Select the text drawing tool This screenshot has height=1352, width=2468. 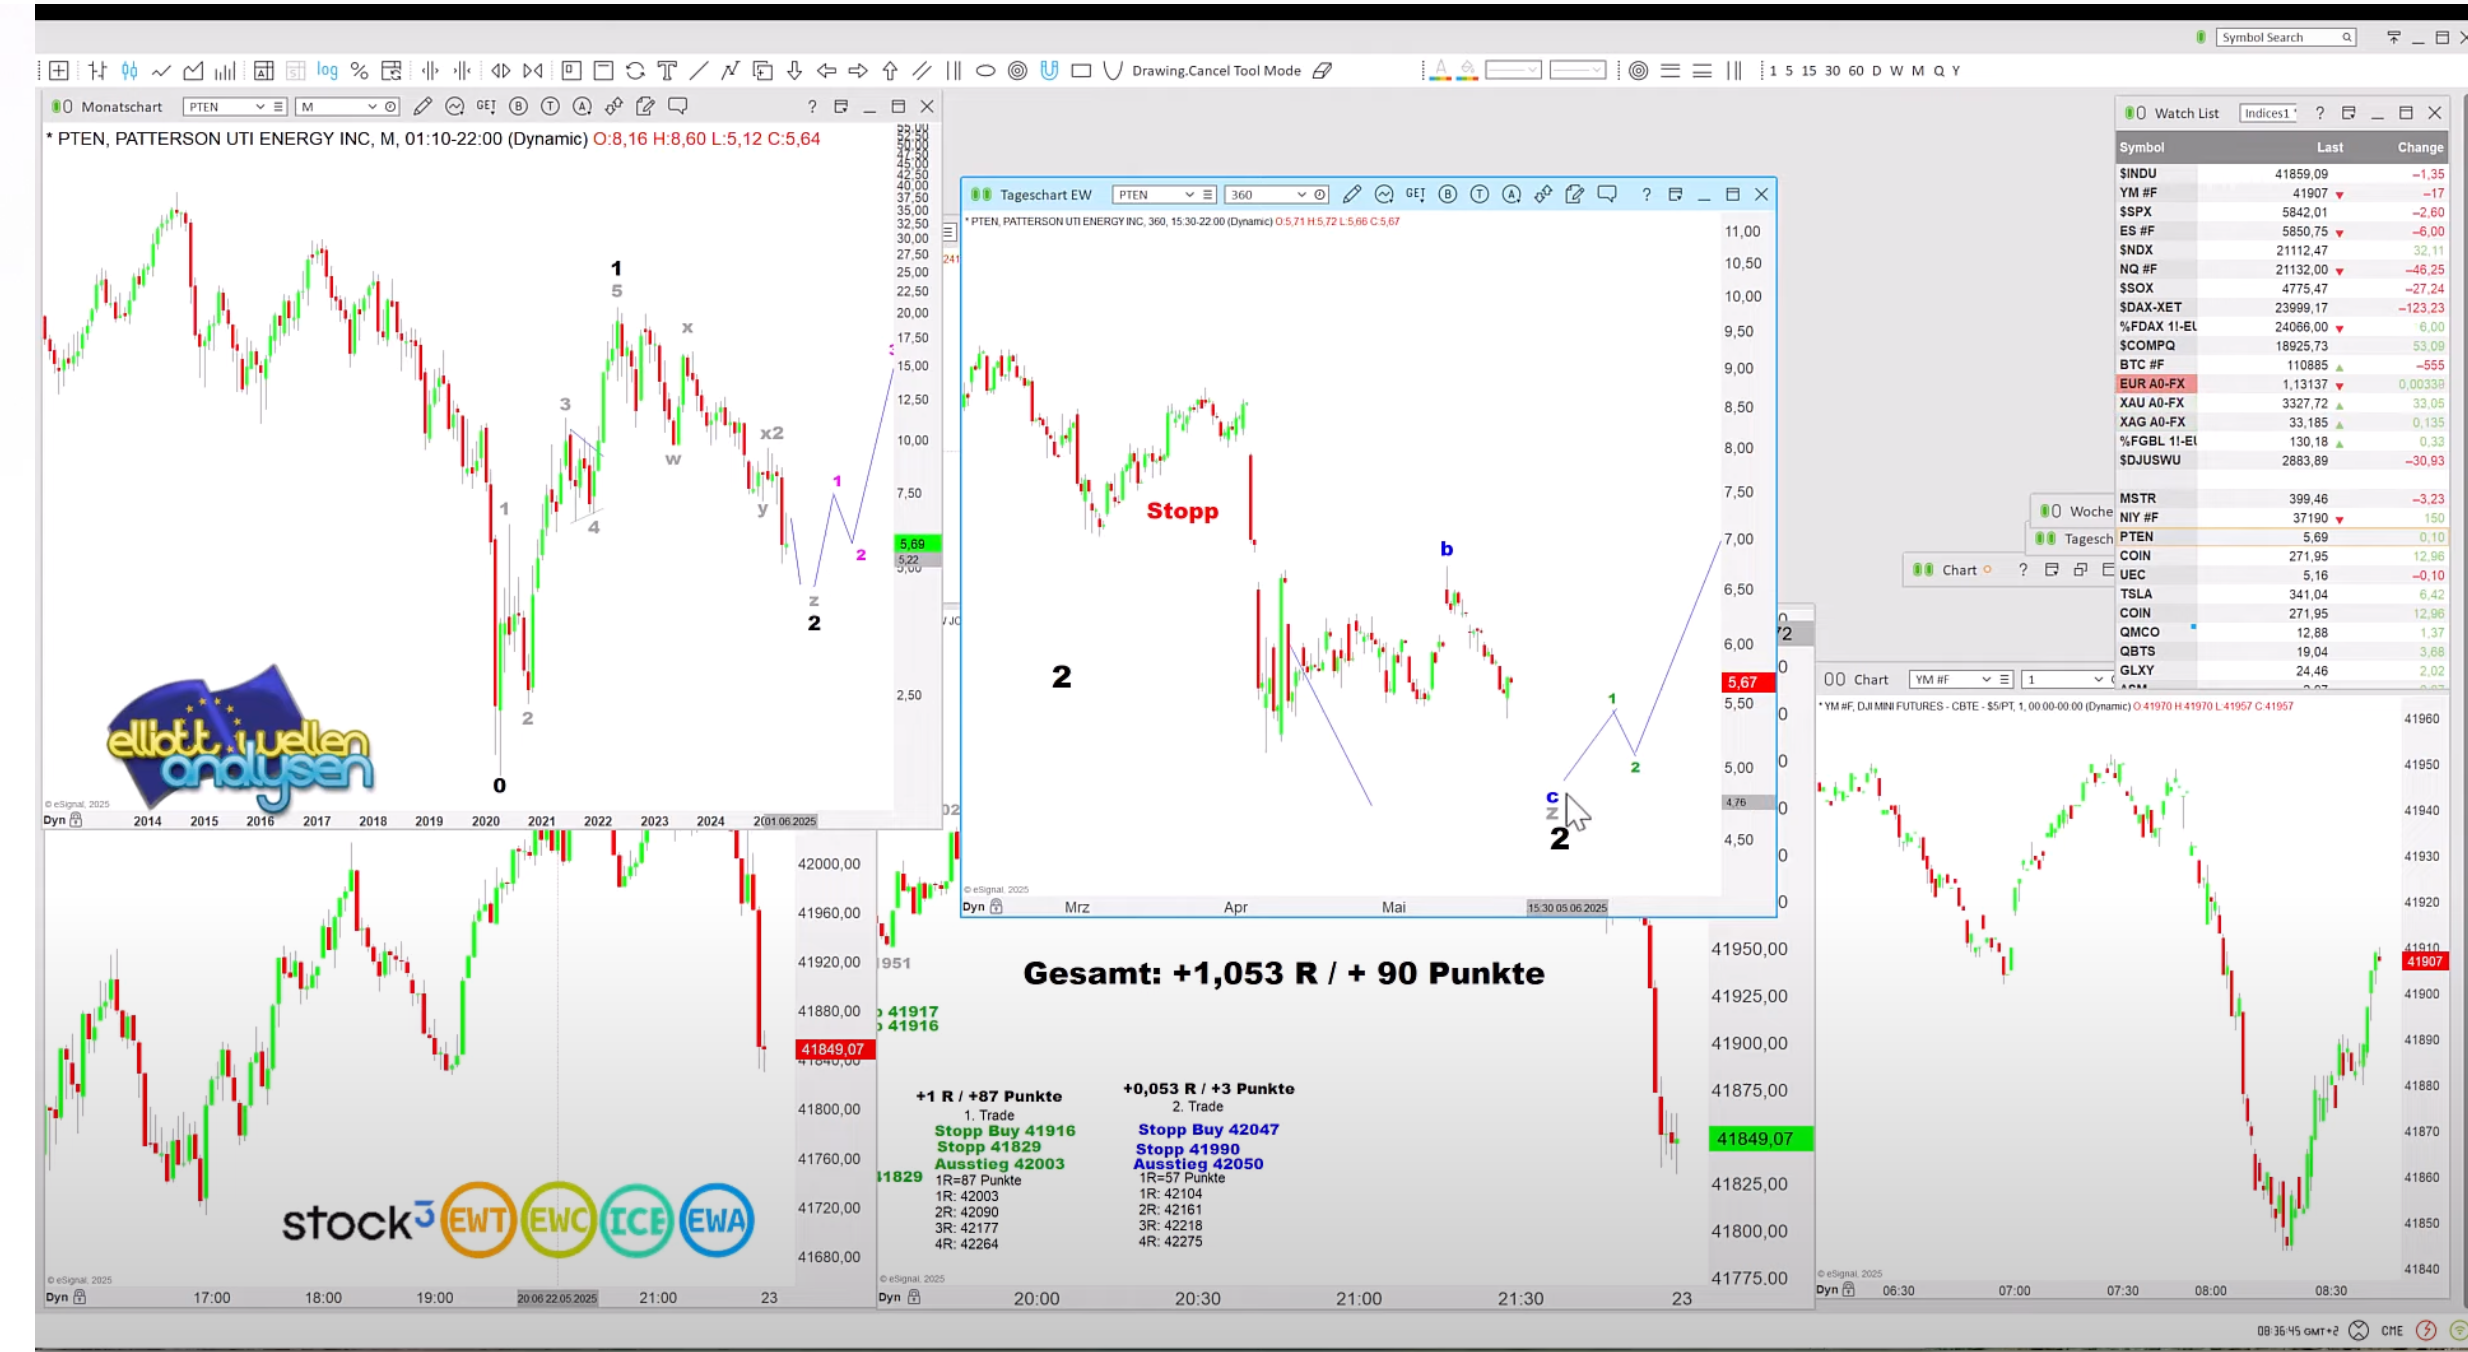[x=667, y=70]
